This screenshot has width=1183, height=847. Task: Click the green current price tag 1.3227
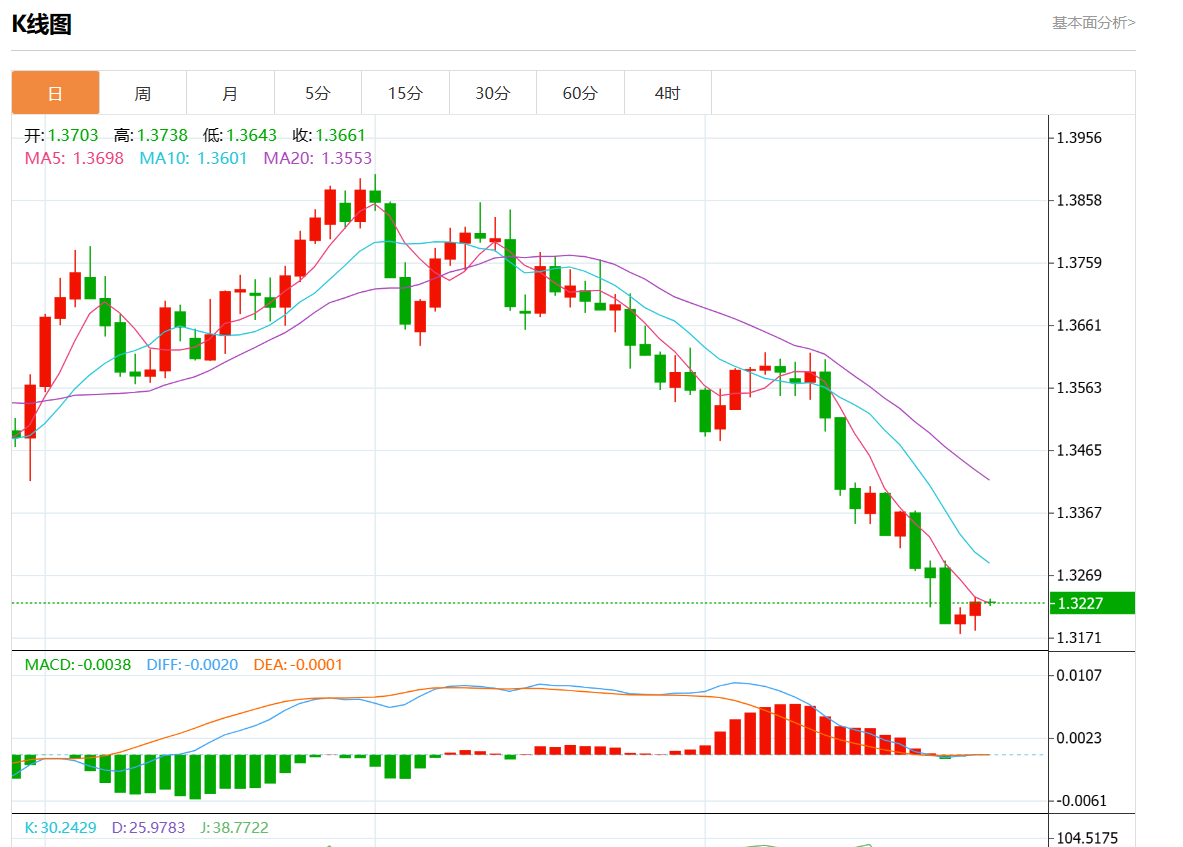[1092, 603]
